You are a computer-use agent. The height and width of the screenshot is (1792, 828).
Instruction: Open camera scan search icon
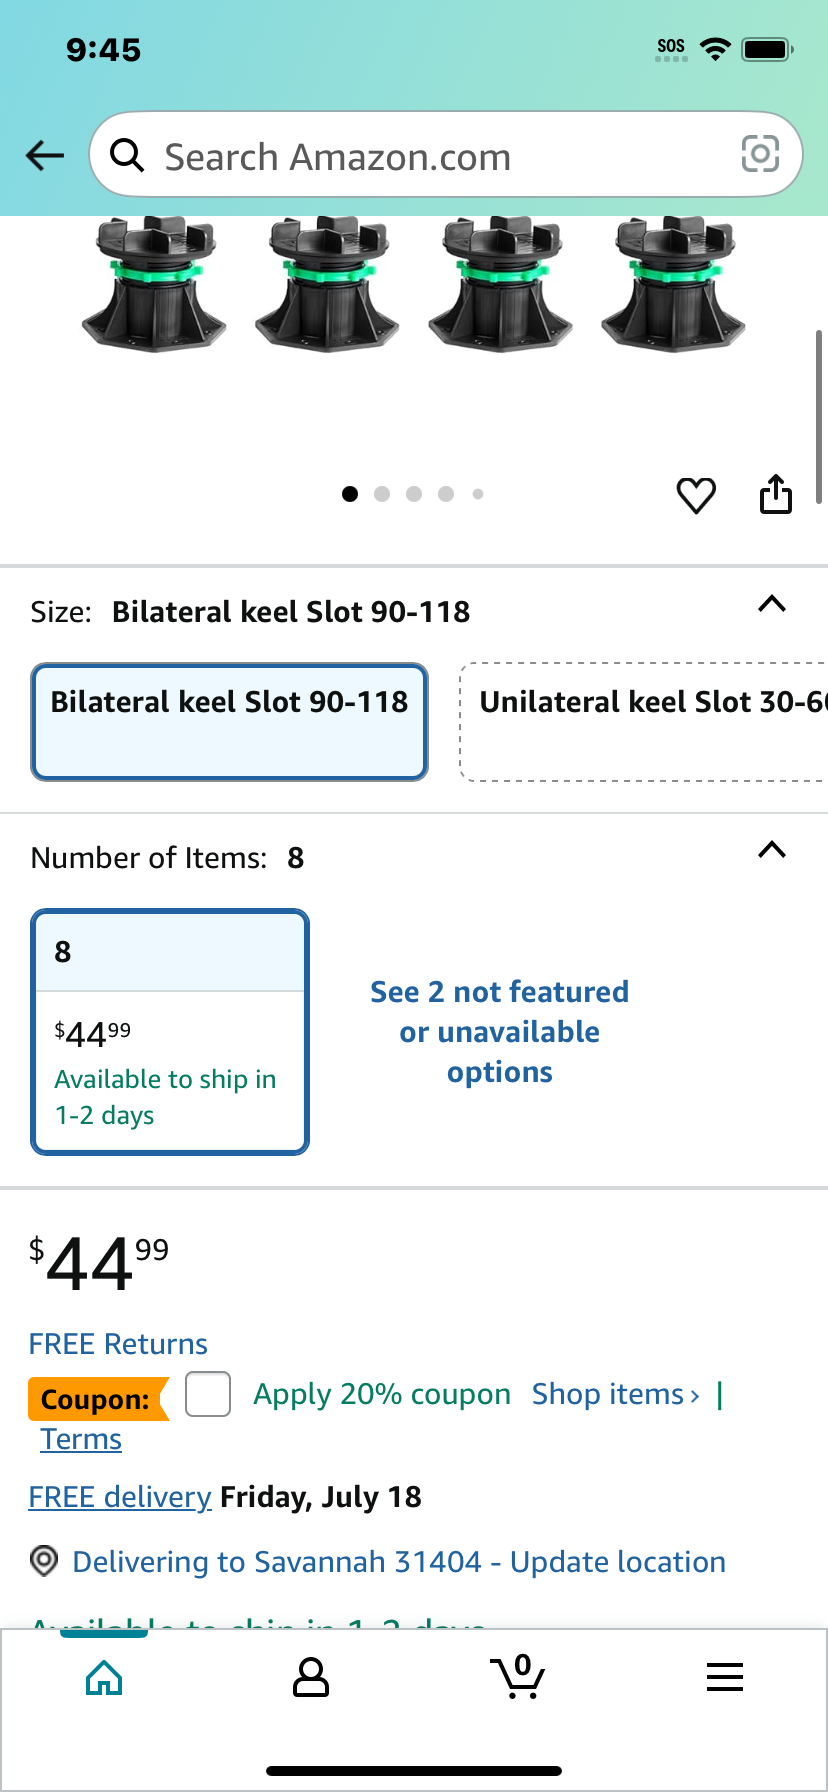tap(760, 154)
